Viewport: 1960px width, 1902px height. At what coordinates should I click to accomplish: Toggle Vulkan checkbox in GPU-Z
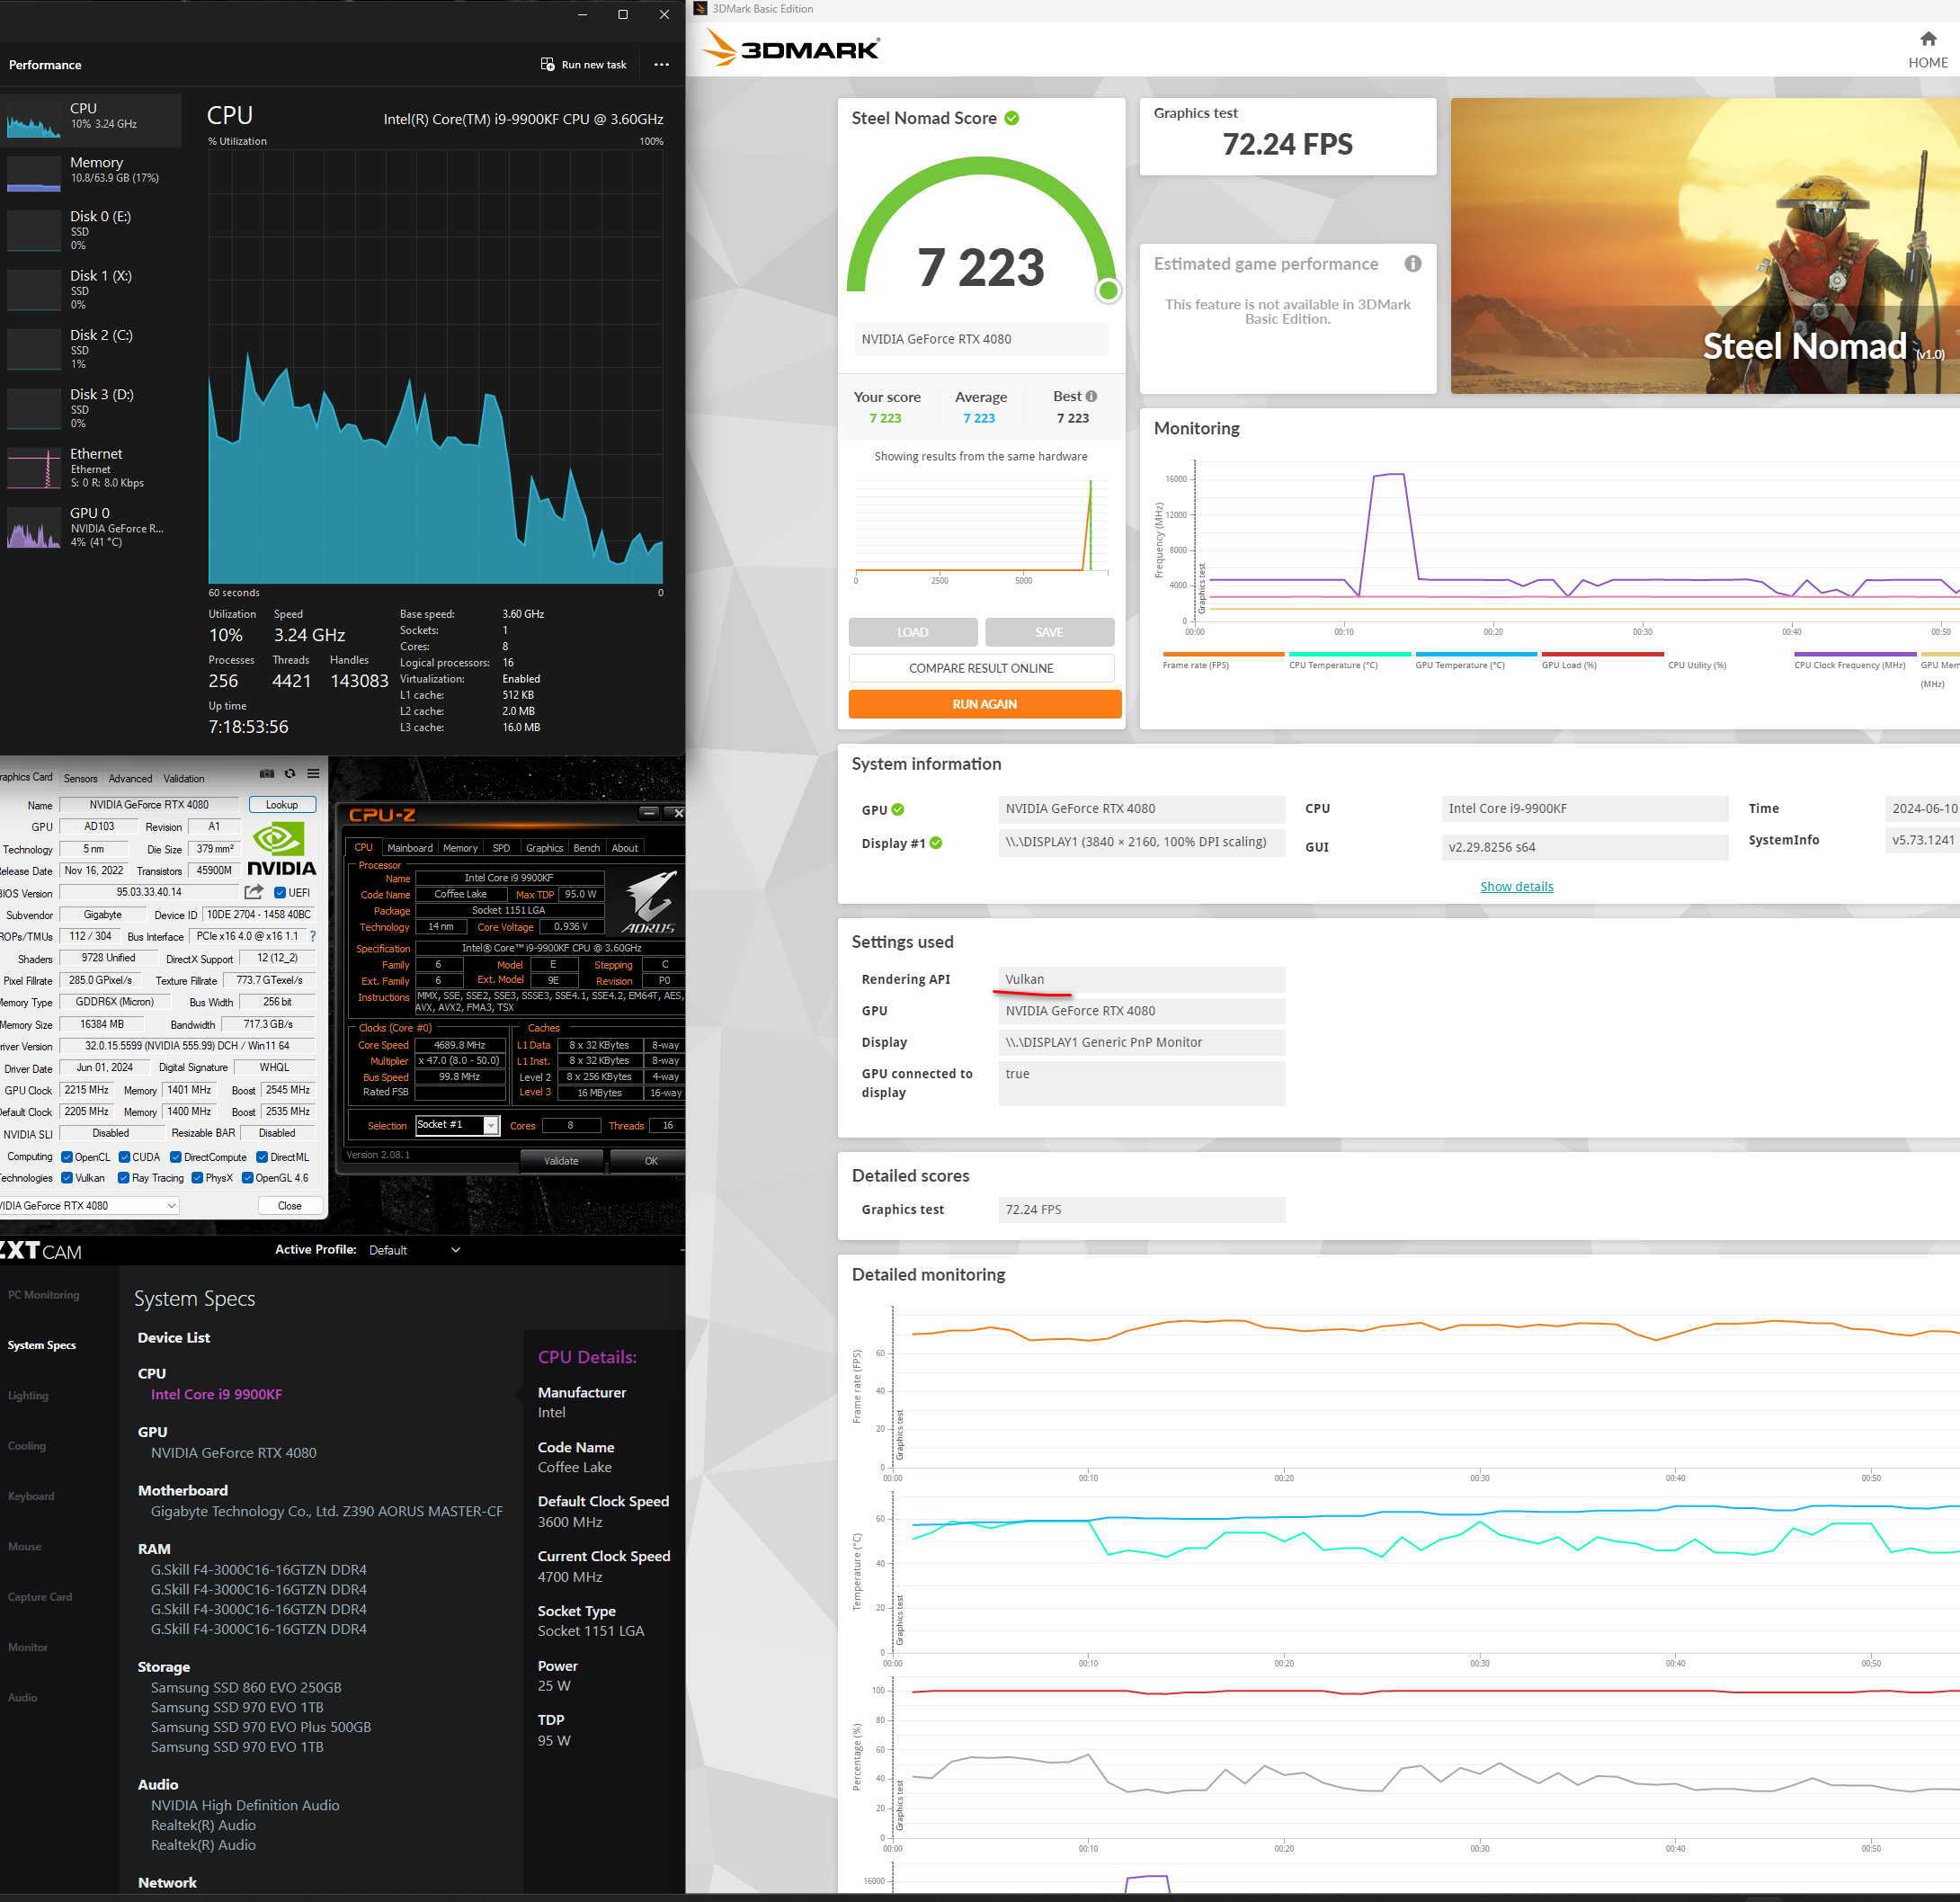[67, 1178]
